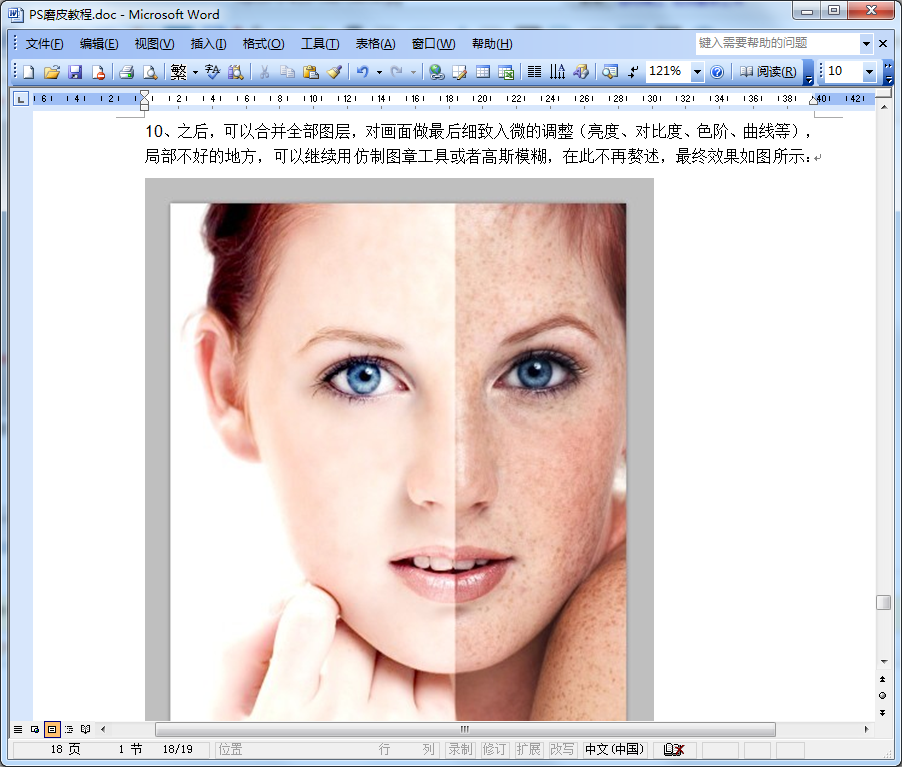Click the 繁 Chinese conversion button
The image size is (902, 767).
coord(178,72)
